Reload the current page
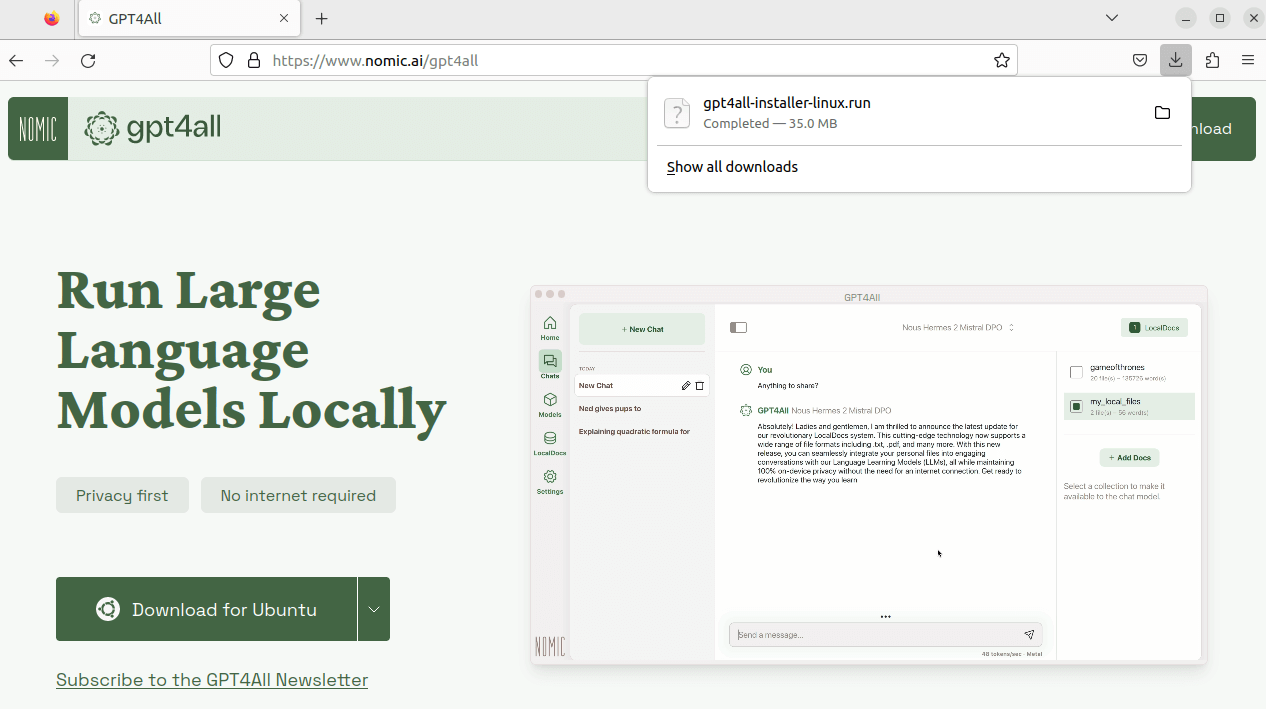The width and height of the screenshot is (1266, 709). 88,61
